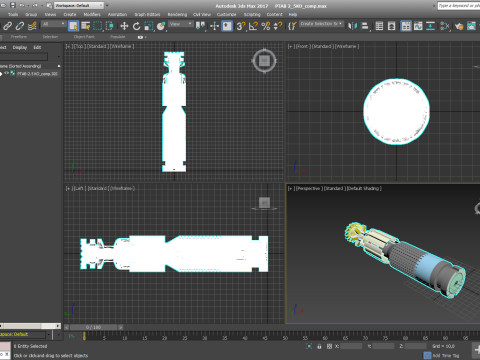The height and width of the screenshot is (360, 480).
Task: Open the Material Editor icon
Action: click(445, 26)
